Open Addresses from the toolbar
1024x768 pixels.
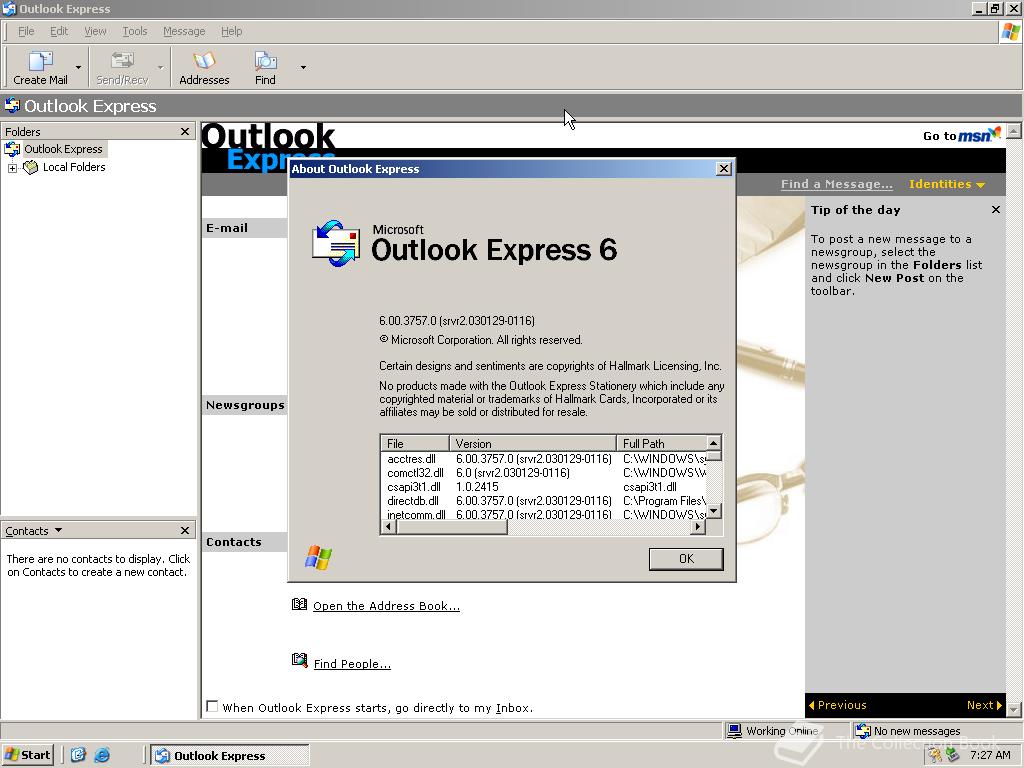click(x=204, y=67)
